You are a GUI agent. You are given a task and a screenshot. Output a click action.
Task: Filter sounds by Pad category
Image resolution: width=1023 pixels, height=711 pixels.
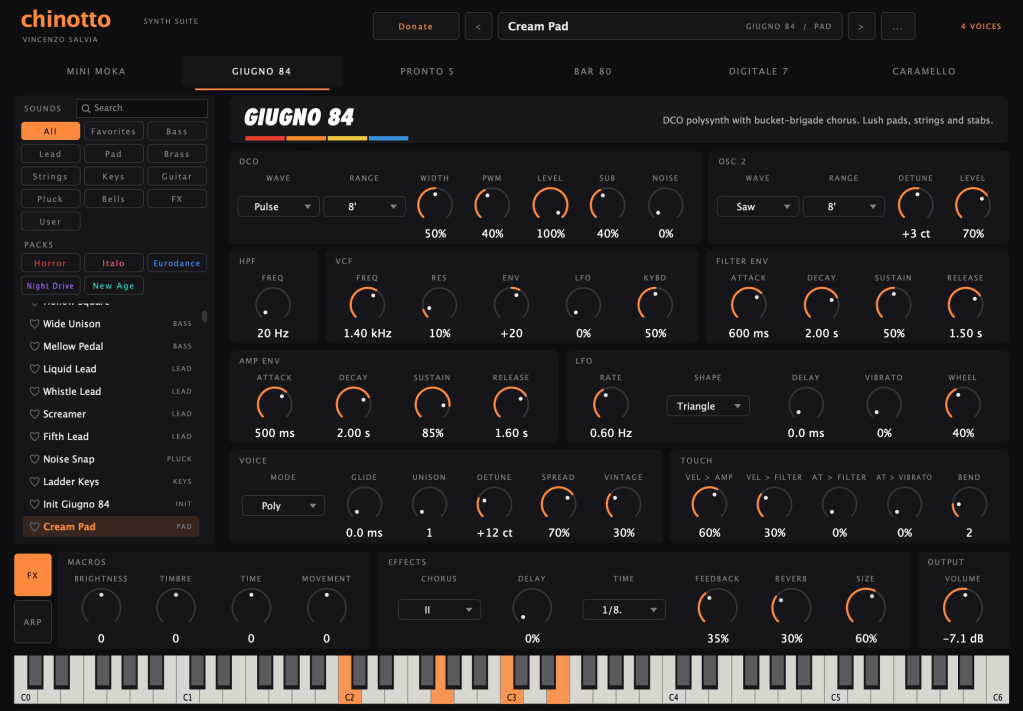coord(114,154)
